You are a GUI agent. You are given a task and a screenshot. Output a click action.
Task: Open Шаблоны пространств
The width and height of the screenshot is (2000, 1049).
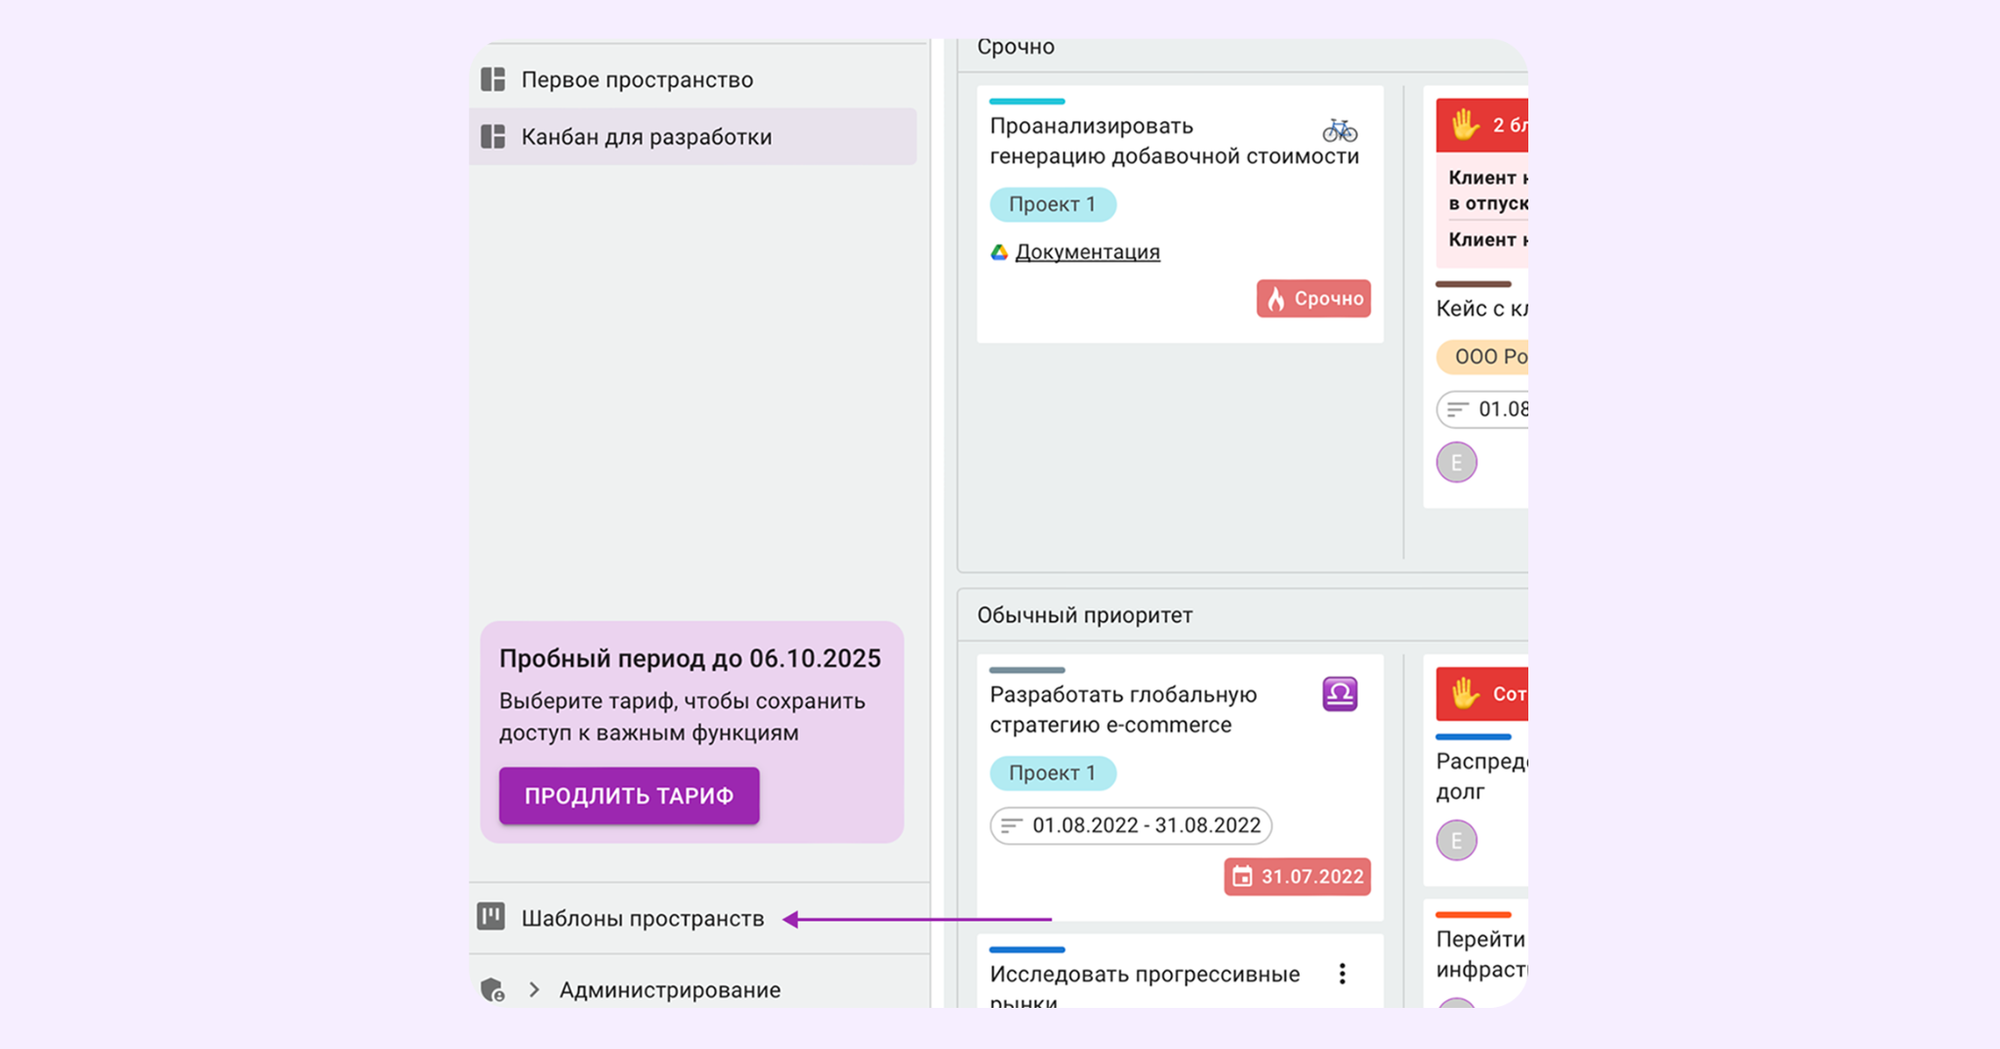pyautogui.click(x=643, y=916)
